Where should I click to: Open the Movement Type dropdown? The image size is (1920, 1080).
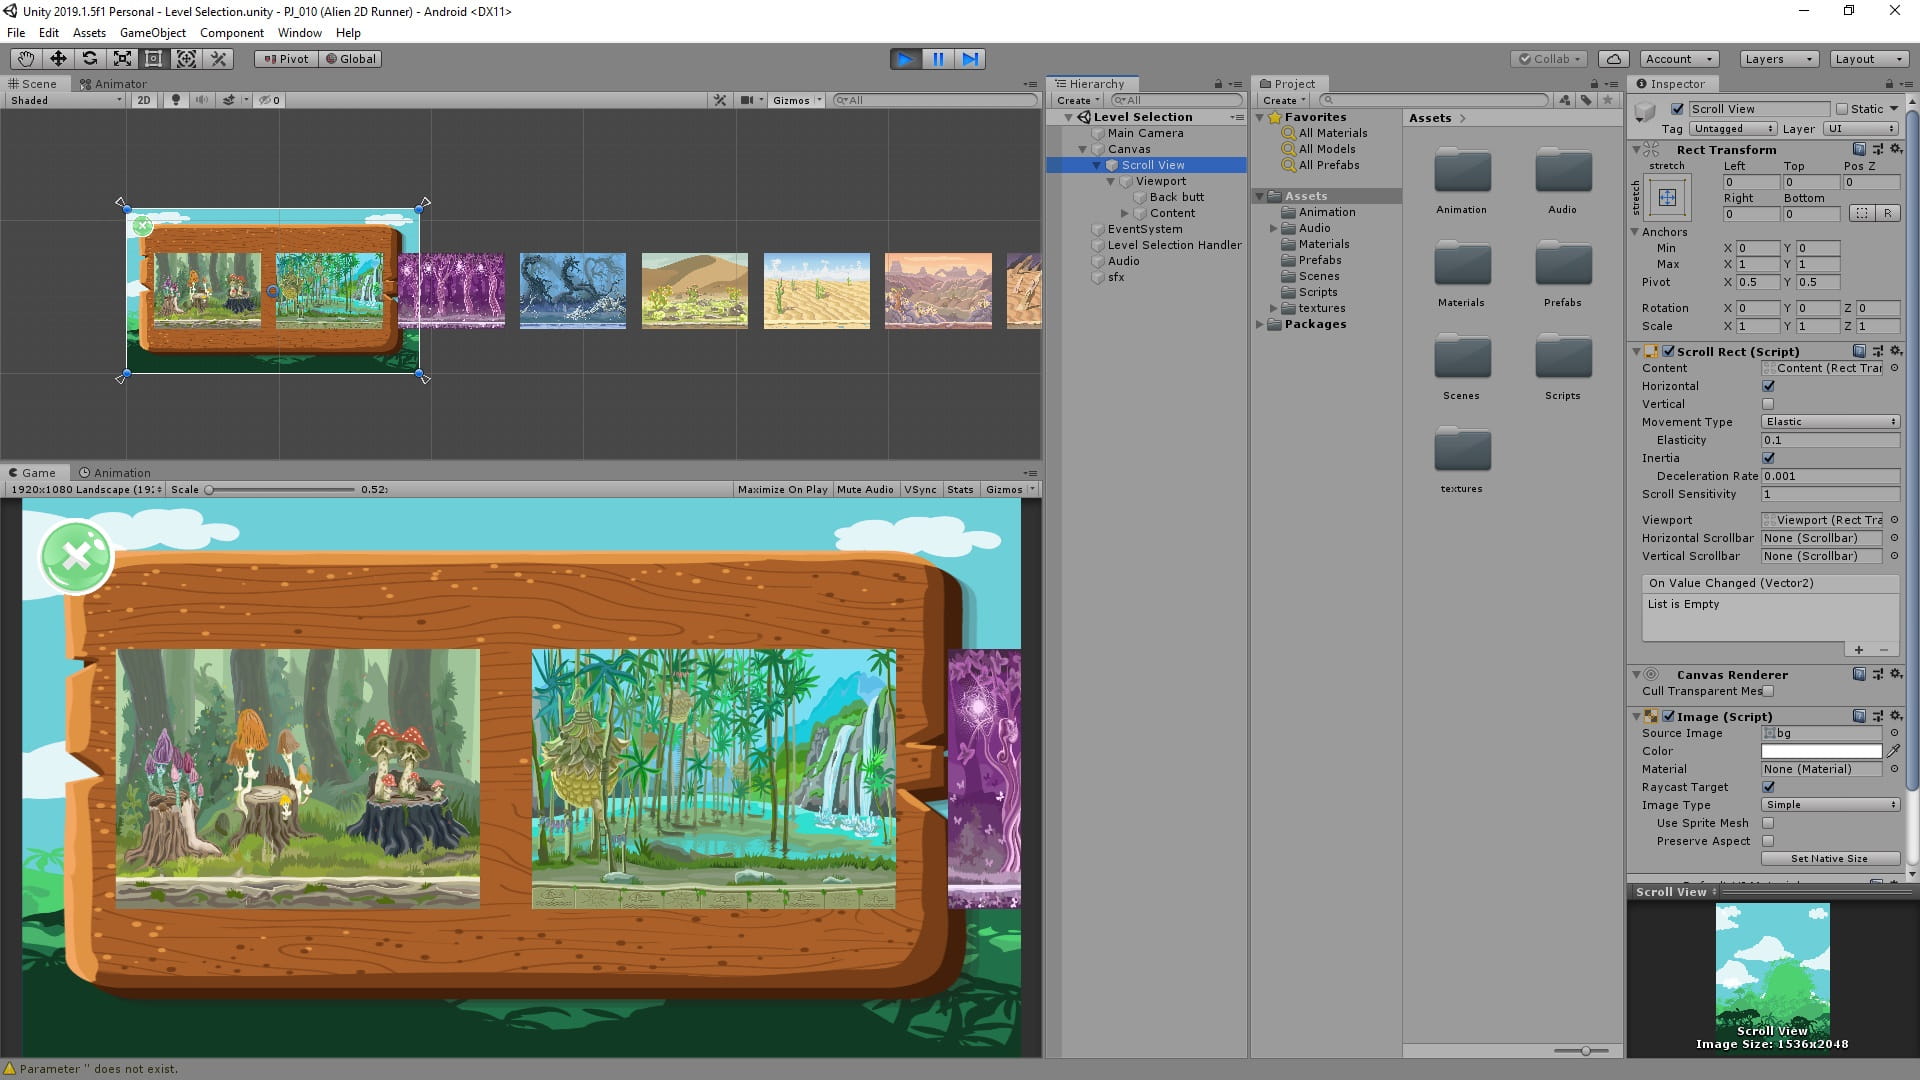(x=1830, y=422)
